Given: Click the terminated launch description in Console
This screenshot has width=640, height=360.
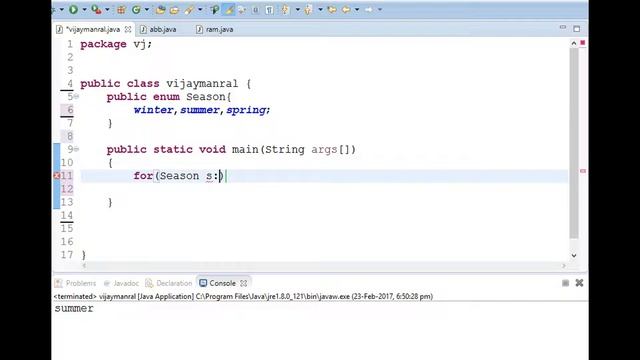Looking at the screenshot, I should coord(243,296).
